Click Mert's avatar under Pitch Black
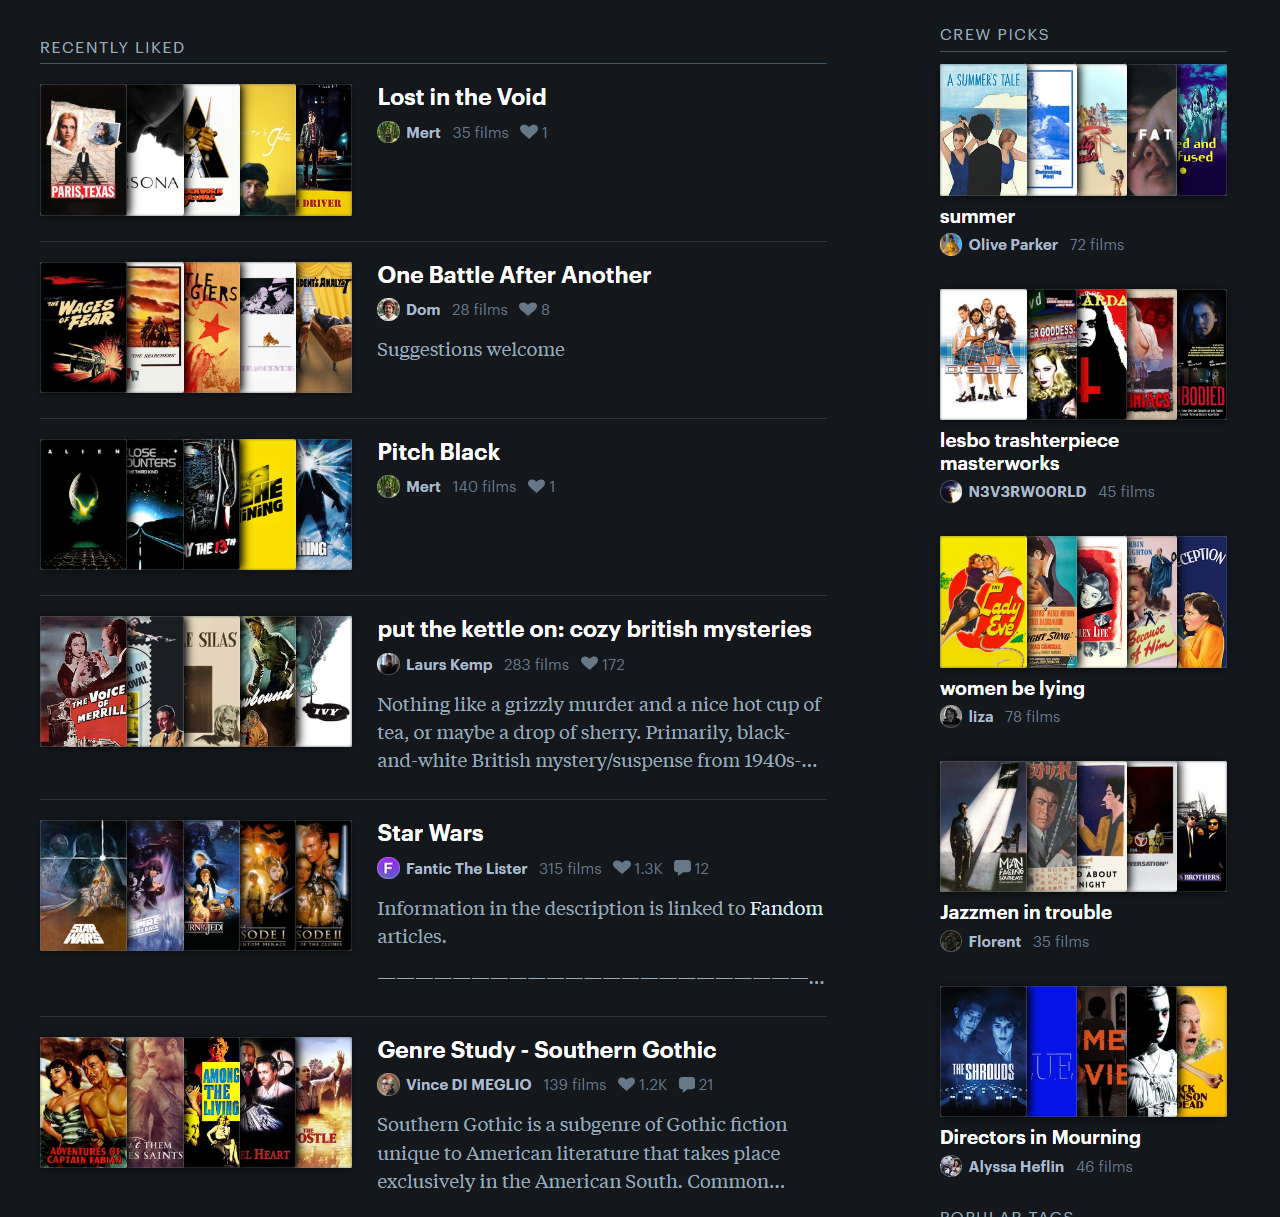1280x1217 pixels. click(388, 486)
